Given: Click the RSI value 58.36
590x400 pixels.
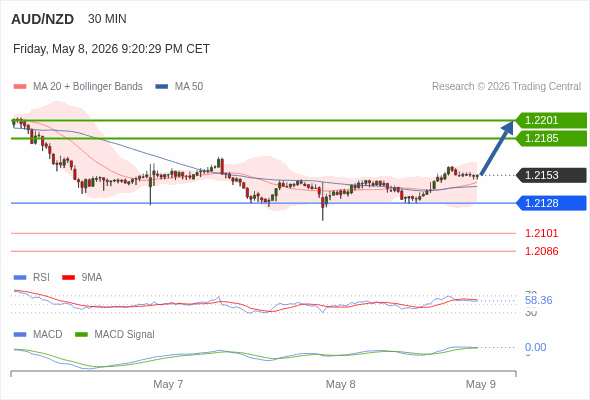Looking at the screenshot, I should click(538, 300).
